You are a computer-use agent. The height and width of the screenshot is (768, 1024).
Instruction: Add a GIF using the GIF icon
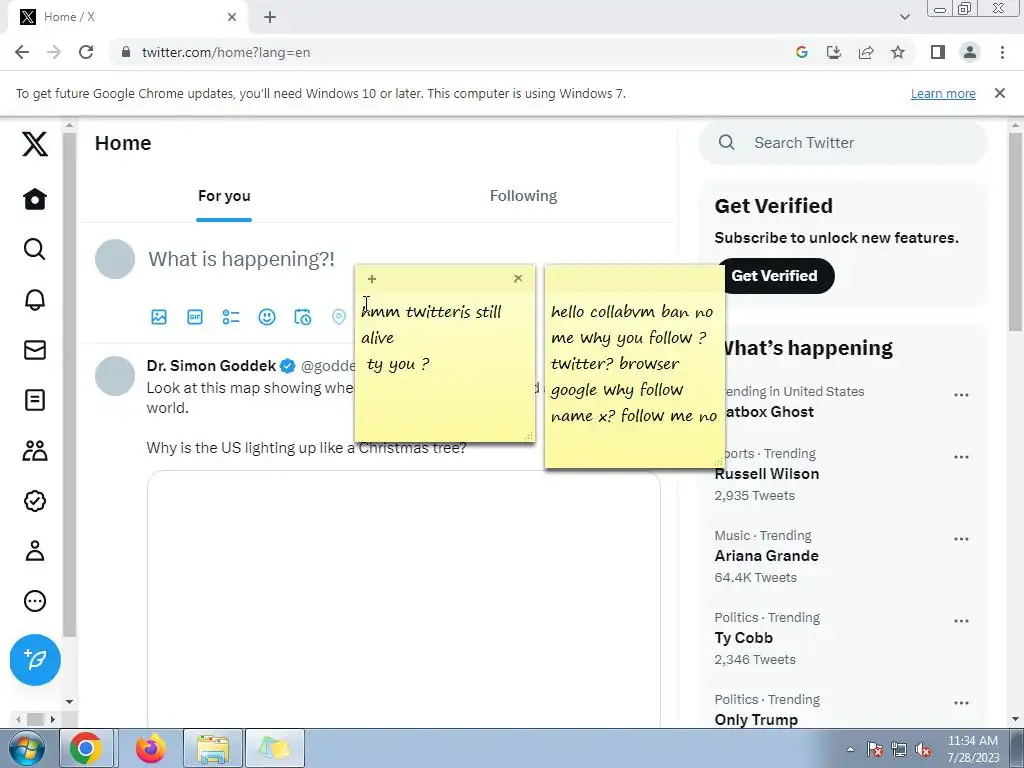[195, 317]
